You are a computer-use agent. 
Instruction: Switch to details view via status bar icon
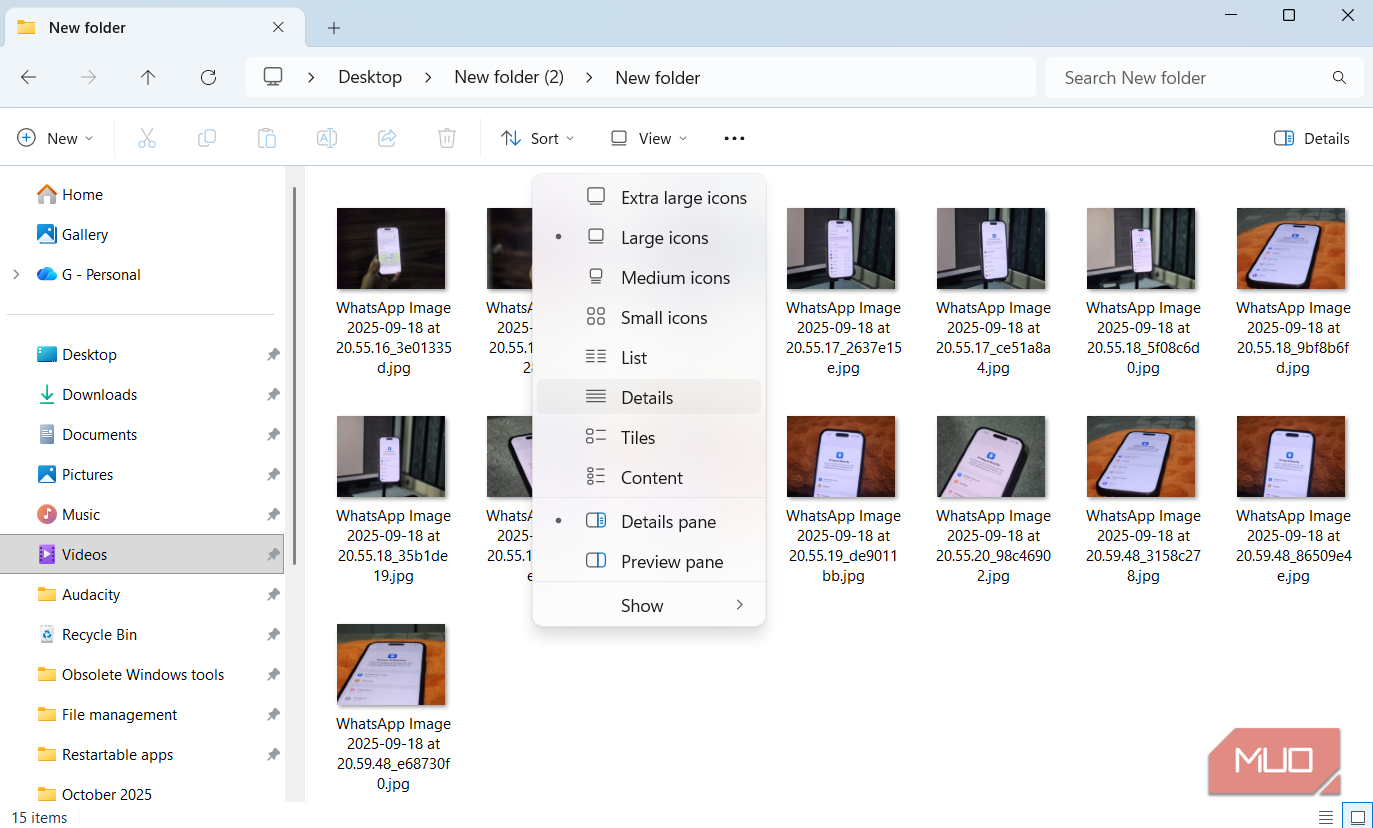tap(1326, 817)
